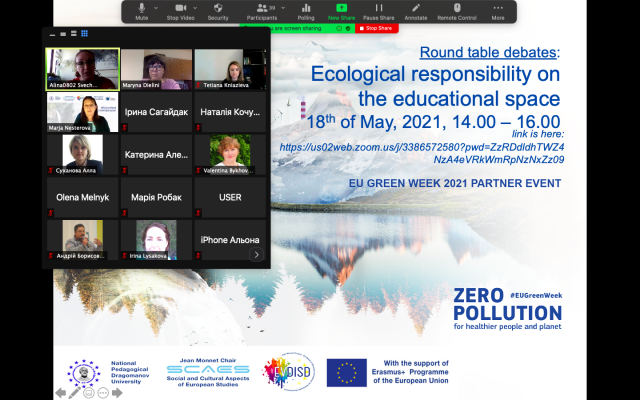Mute the microphone in Zoom toolbar
640x400 pixels.
point(142,11)
